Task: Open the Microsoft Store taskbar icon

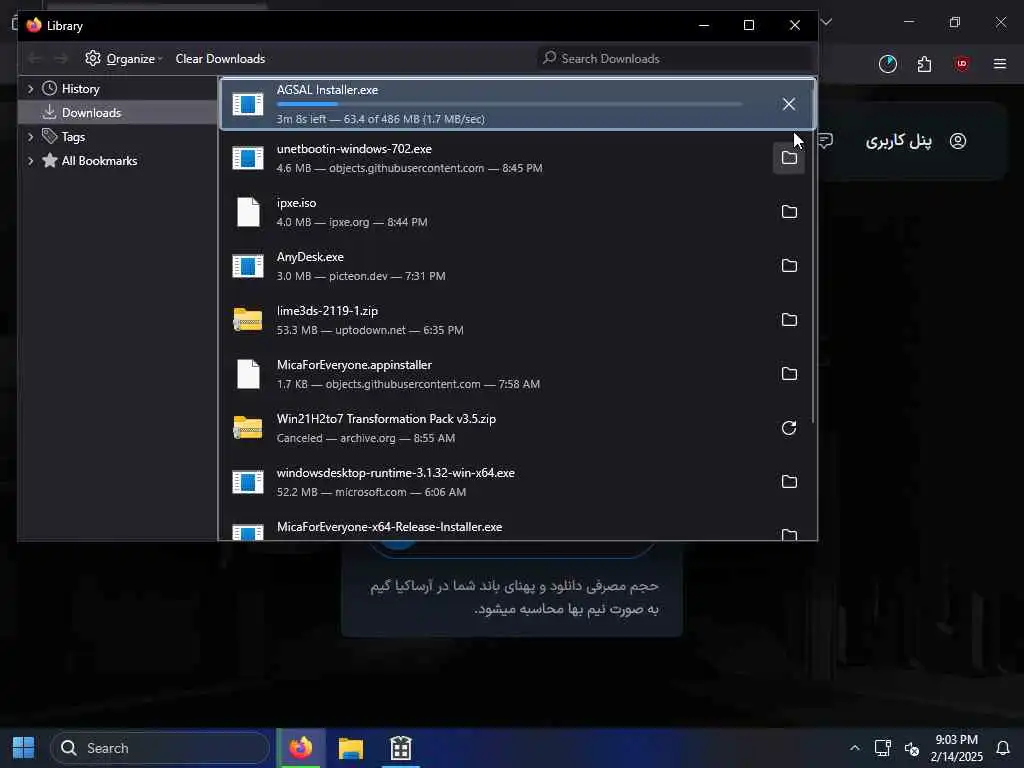Action: tap(400, 748)
